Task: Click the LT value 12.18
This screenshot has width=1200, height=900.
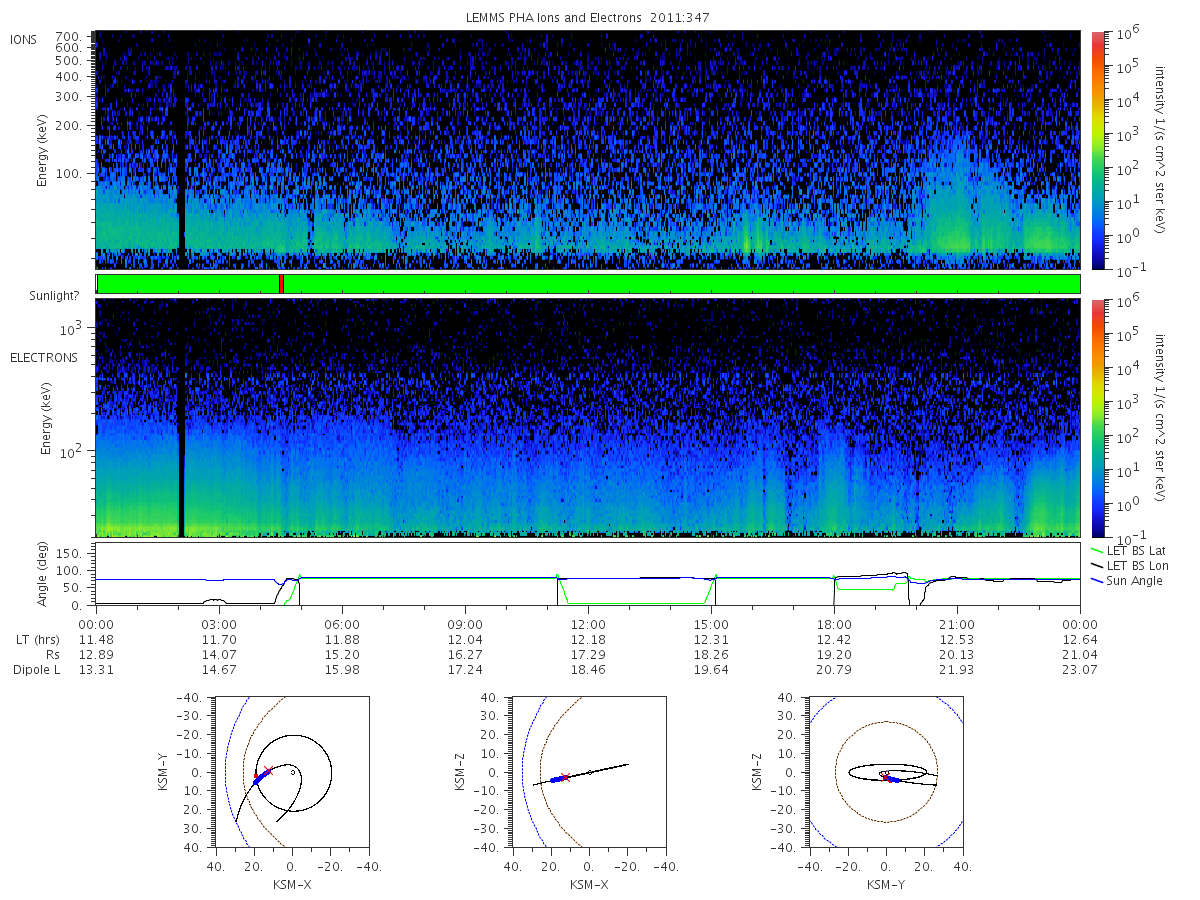Action: (x=588, y=639)
